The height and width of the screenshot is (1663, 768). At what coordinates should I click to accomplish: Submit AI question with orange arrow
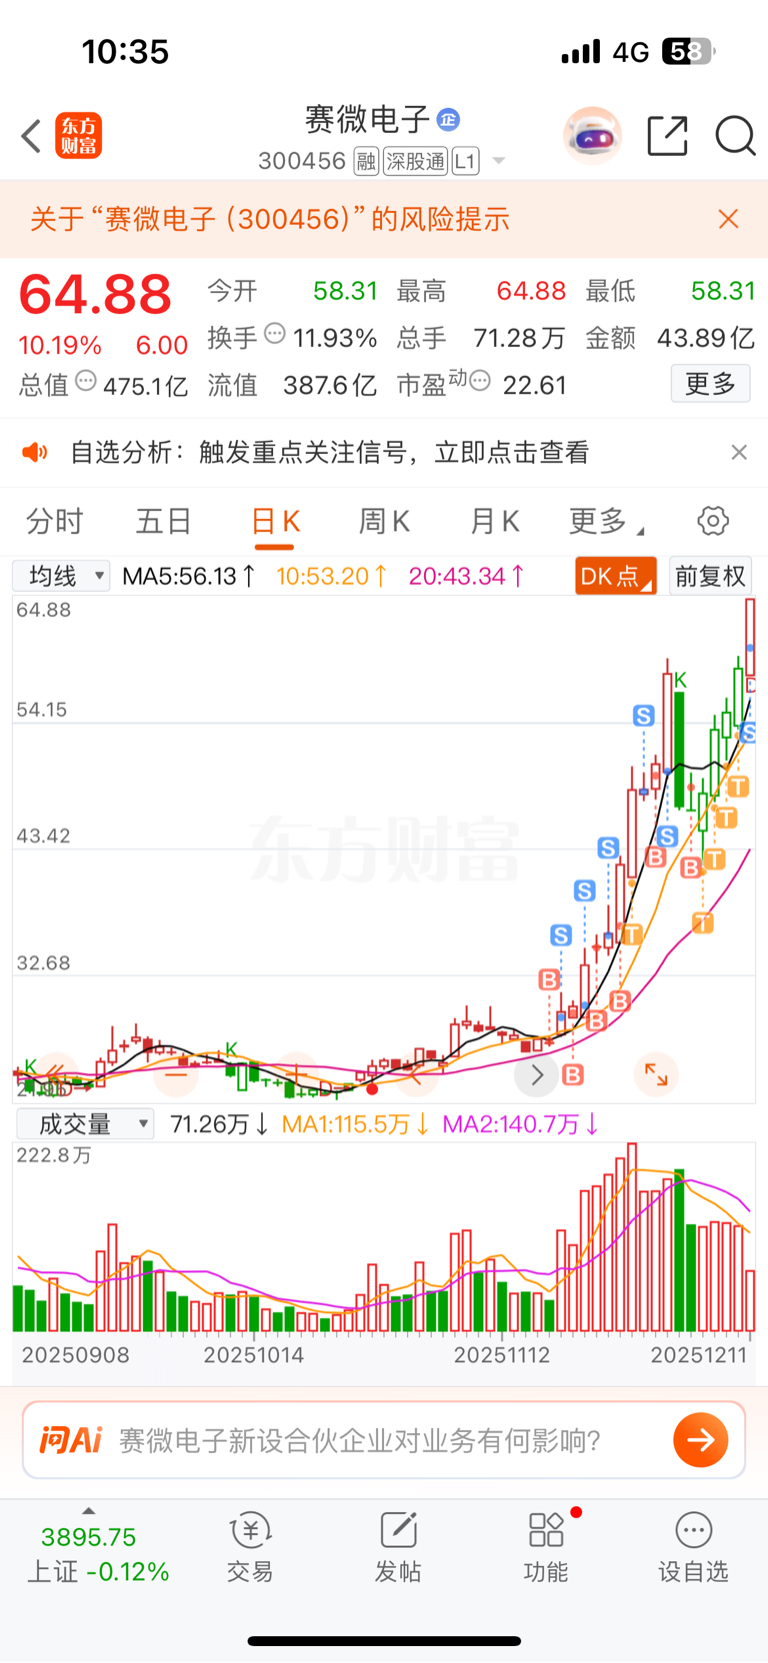pos(700,1440)
